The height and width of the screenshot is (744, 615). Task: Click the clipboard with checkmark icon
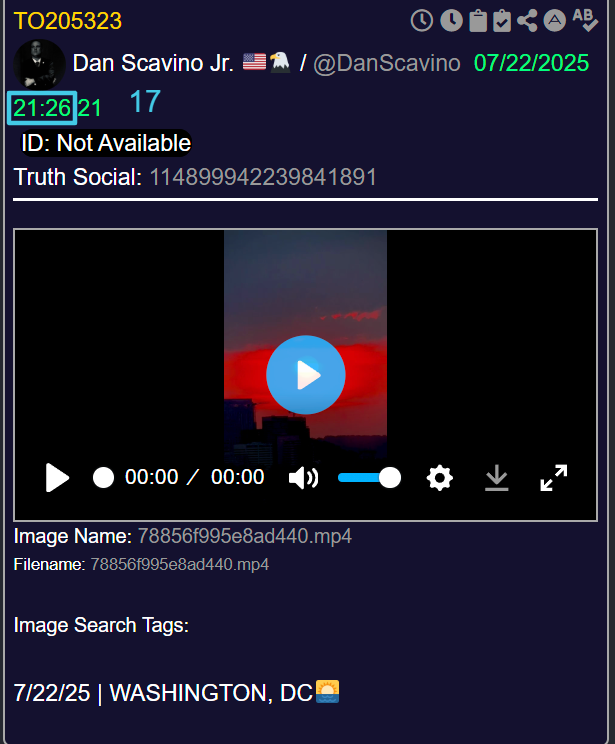502,21
